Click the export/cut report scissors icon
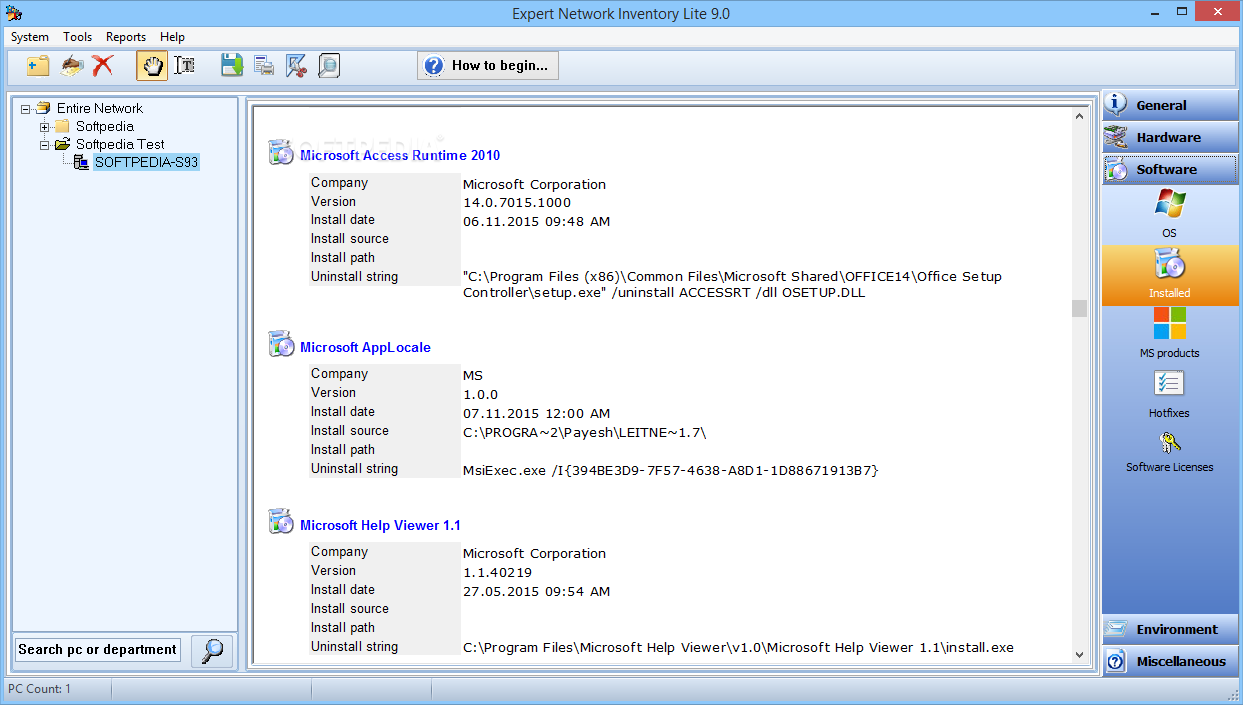Image resolution: width=1243 pixels, height=705 pixels. [x=296, y=66]
